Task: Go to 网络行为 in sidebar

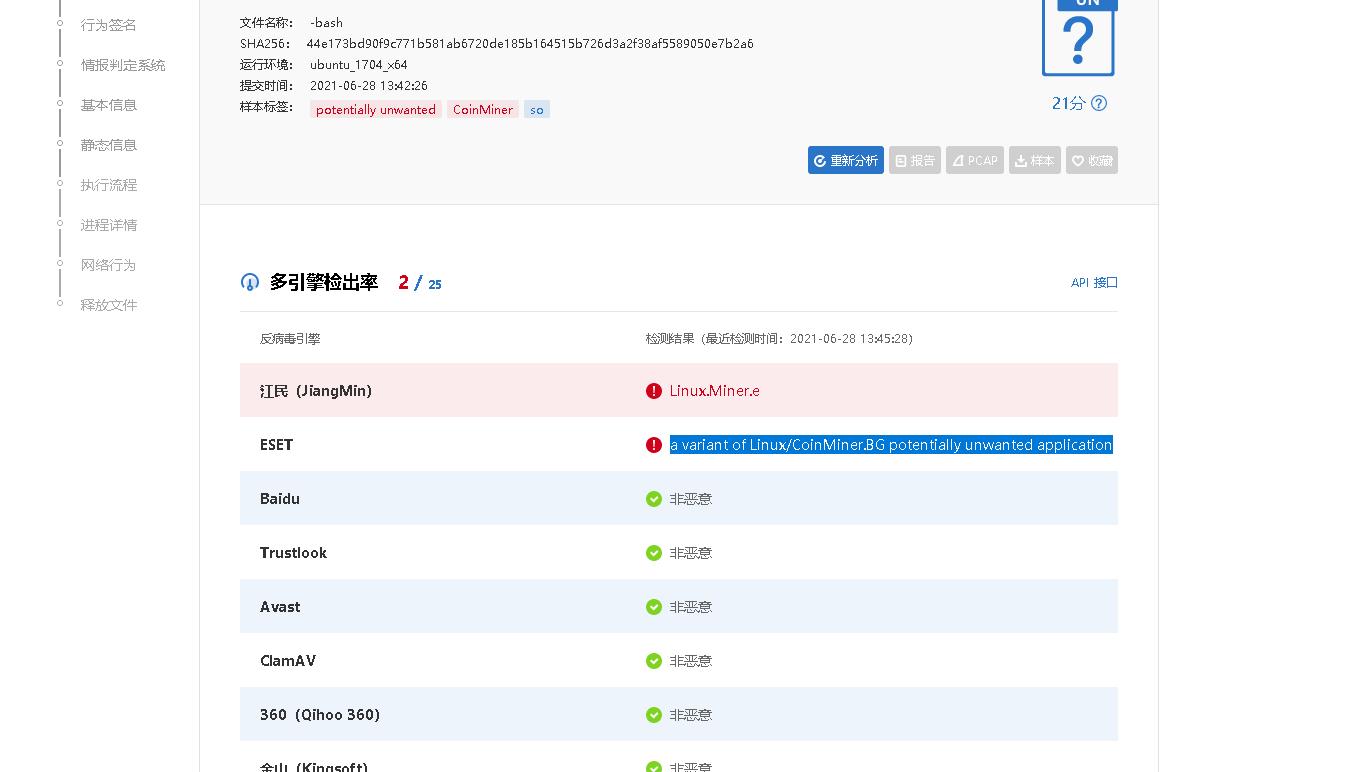Action: 108,265
